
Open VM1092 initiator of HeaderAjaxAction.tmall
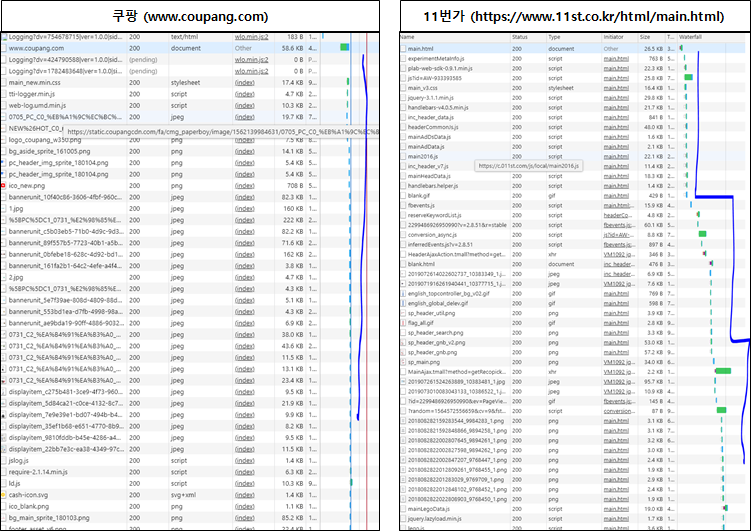click(x=619, y=254)
